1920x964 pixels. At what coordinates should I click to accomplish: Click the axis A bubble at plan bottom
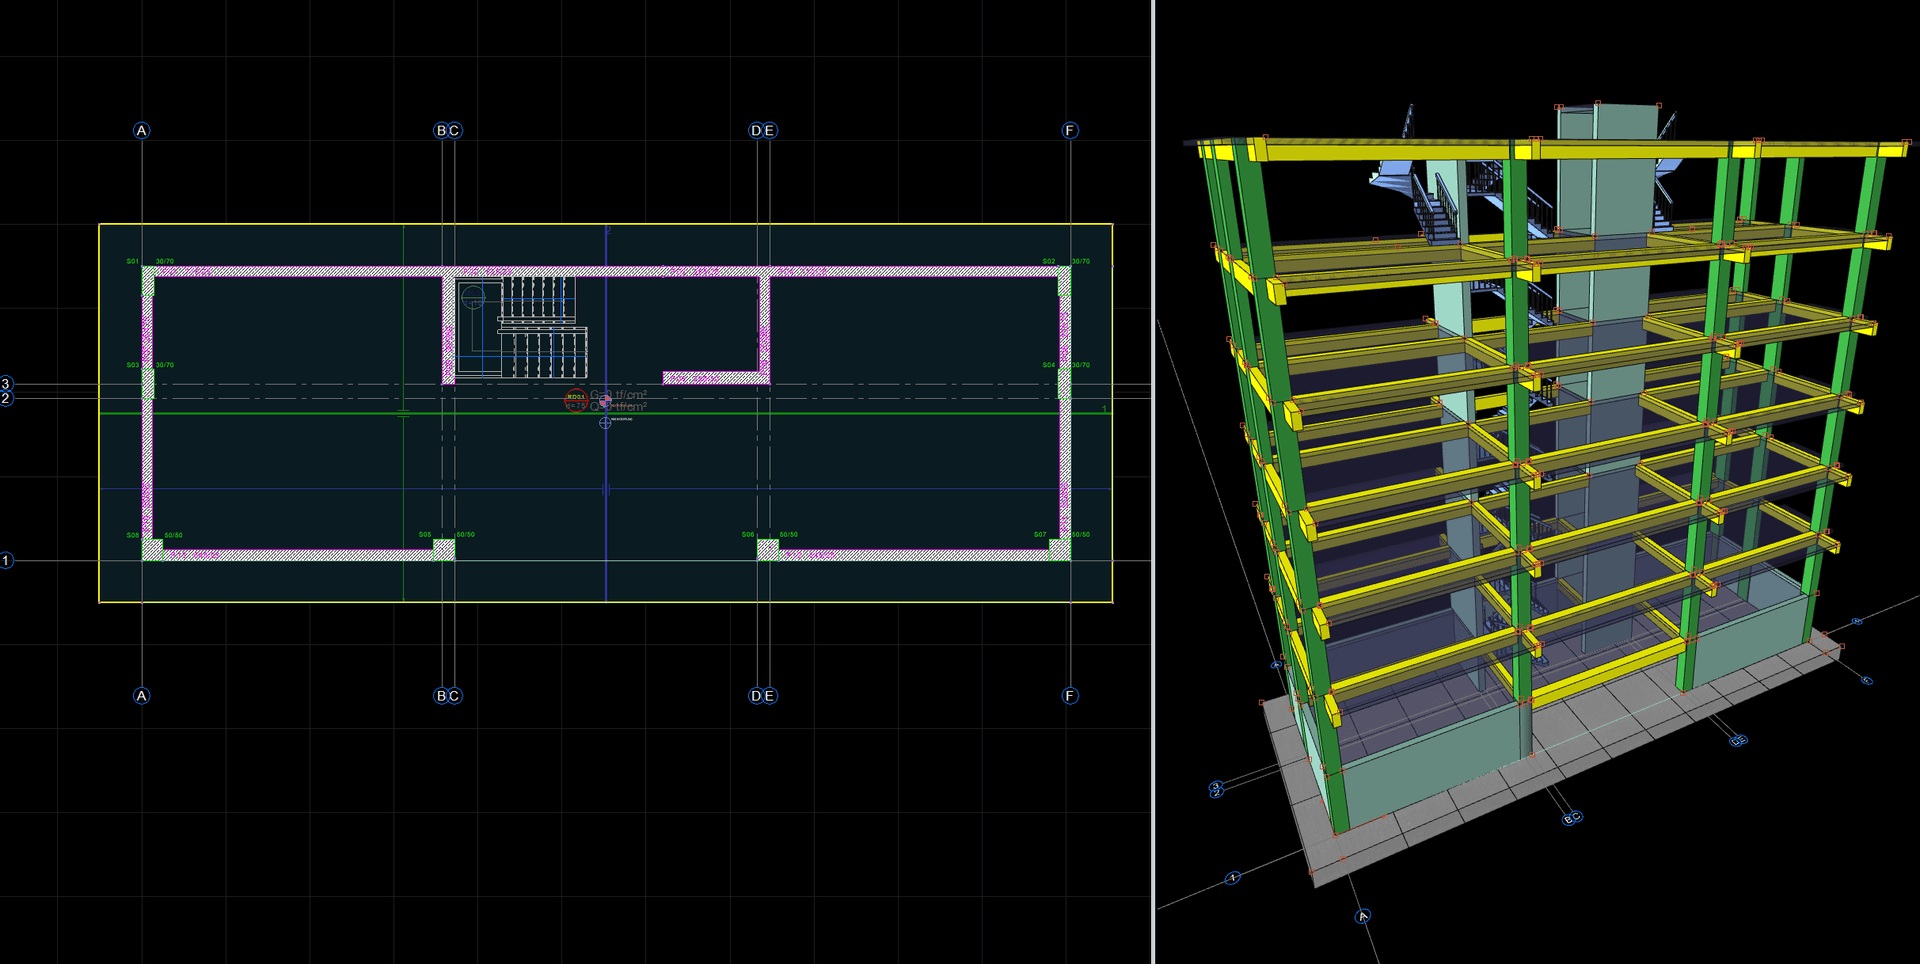click(142, 696)
